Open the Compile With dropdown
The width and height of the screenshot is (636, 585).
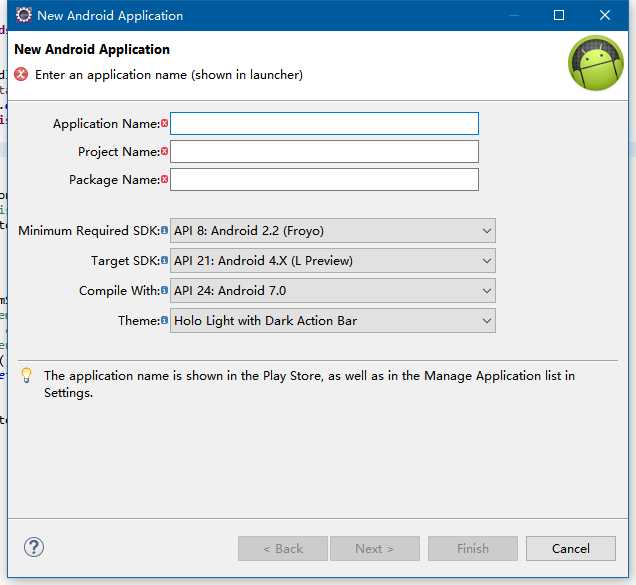pos(333,290)
